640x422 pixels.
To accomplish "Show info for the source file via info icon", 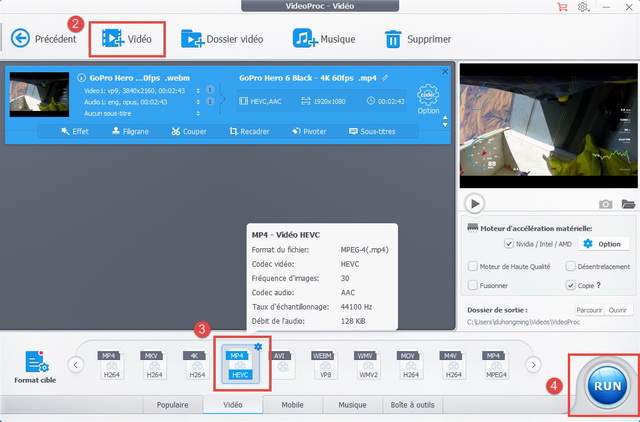I will (81, 78).
